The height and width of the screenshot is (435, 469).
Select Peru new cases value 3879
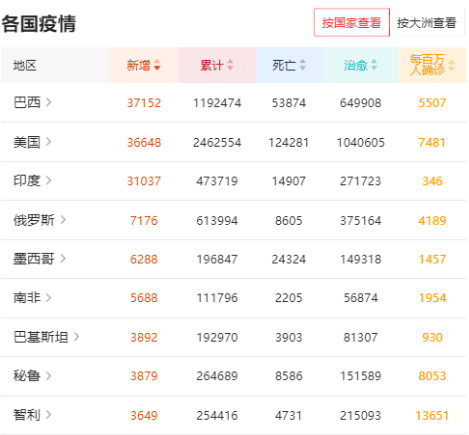pyautogui.click(x=144, y=376)
